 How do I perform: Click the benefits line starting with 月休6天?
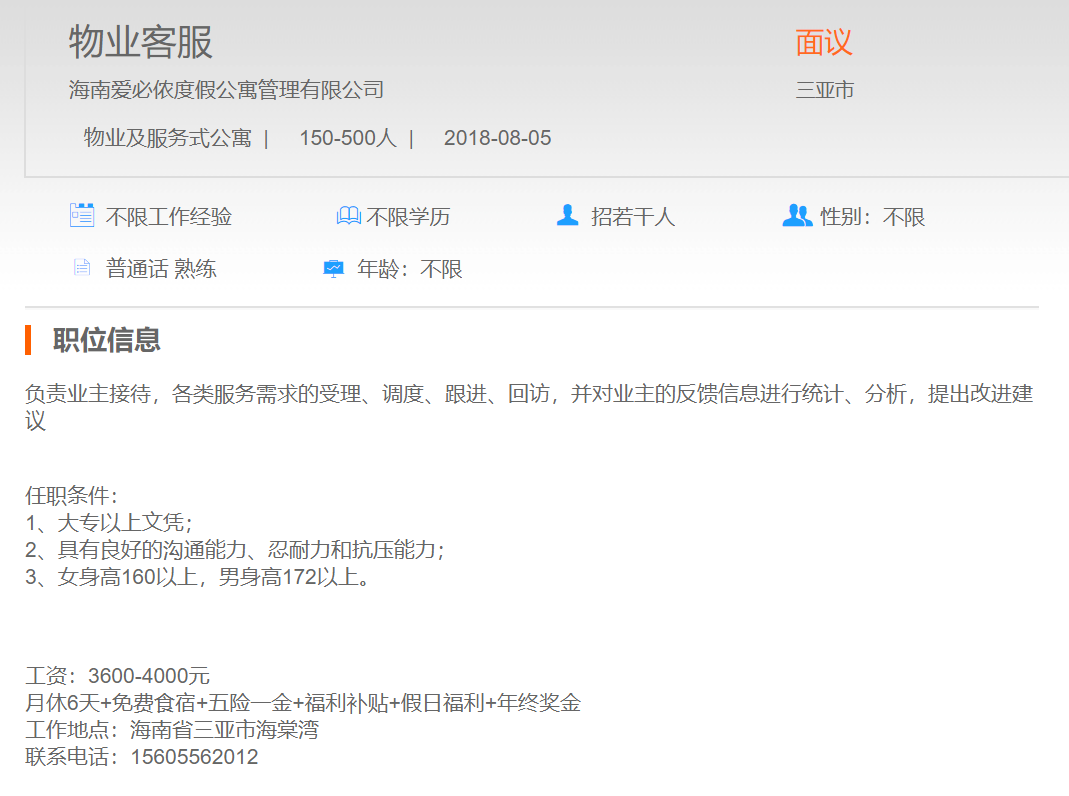point(303,703)
